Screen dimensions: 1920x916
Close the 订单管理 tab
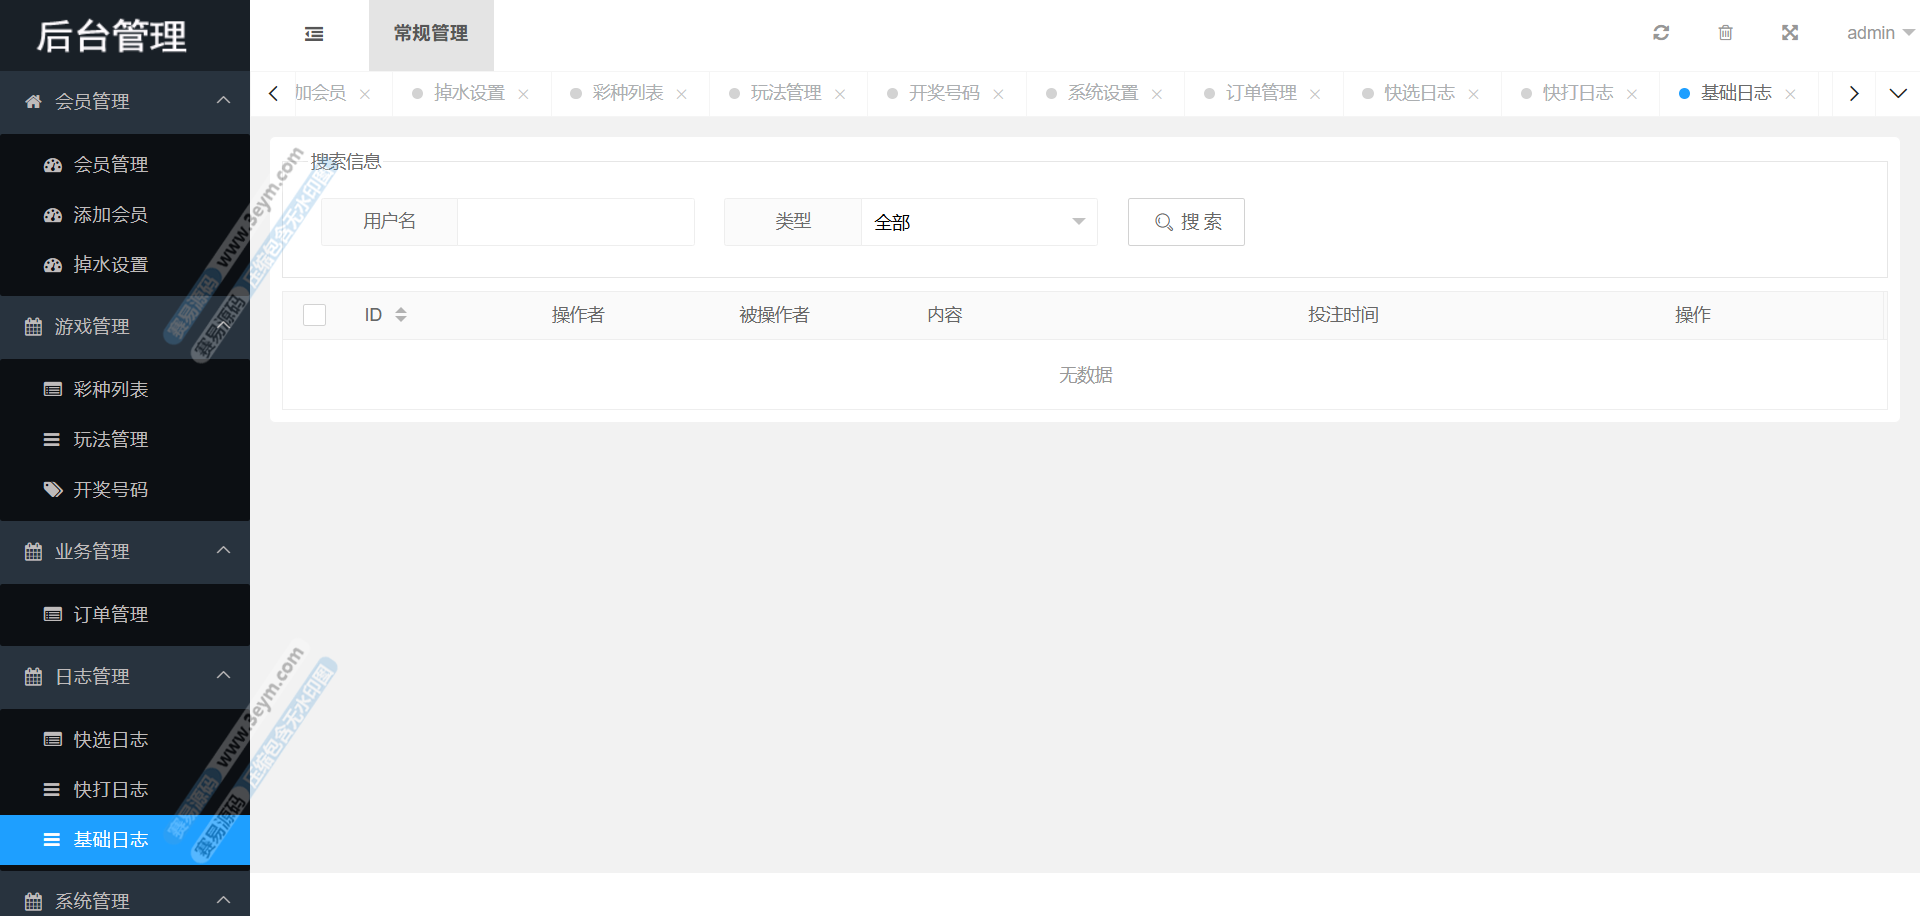1315,94
